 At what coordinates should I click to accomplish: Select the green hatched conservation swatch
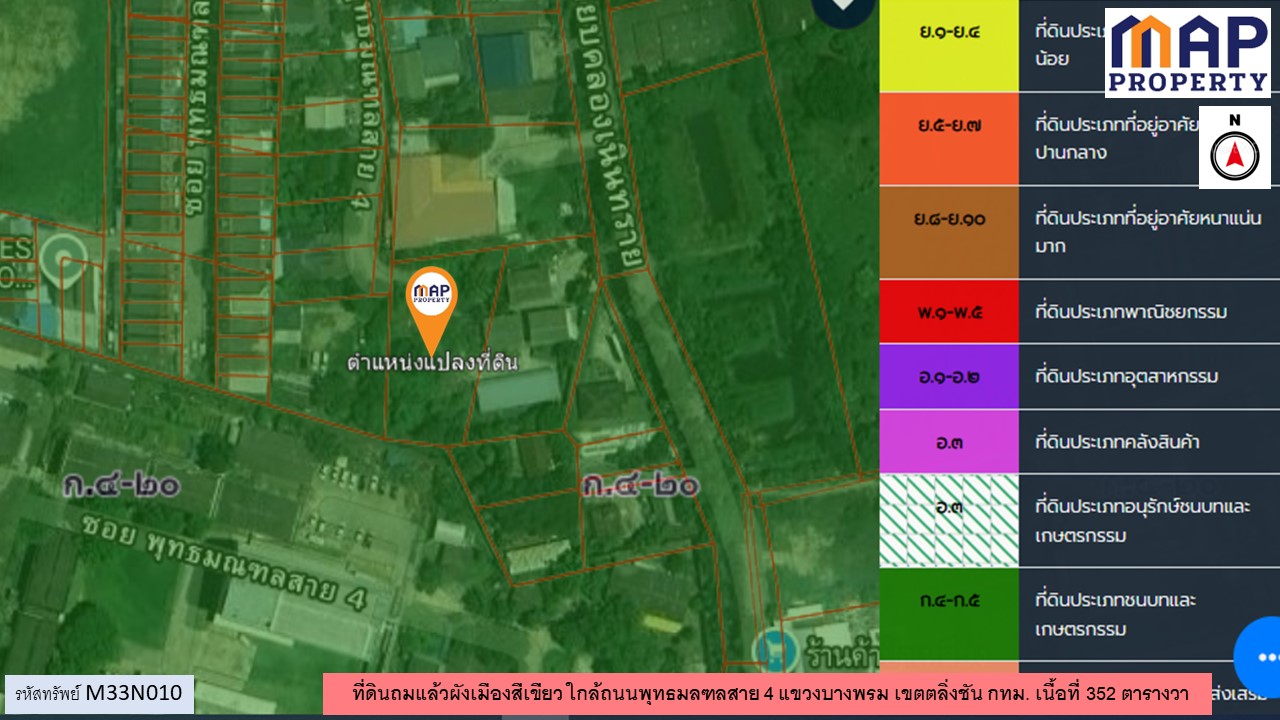tap(948, 521)
